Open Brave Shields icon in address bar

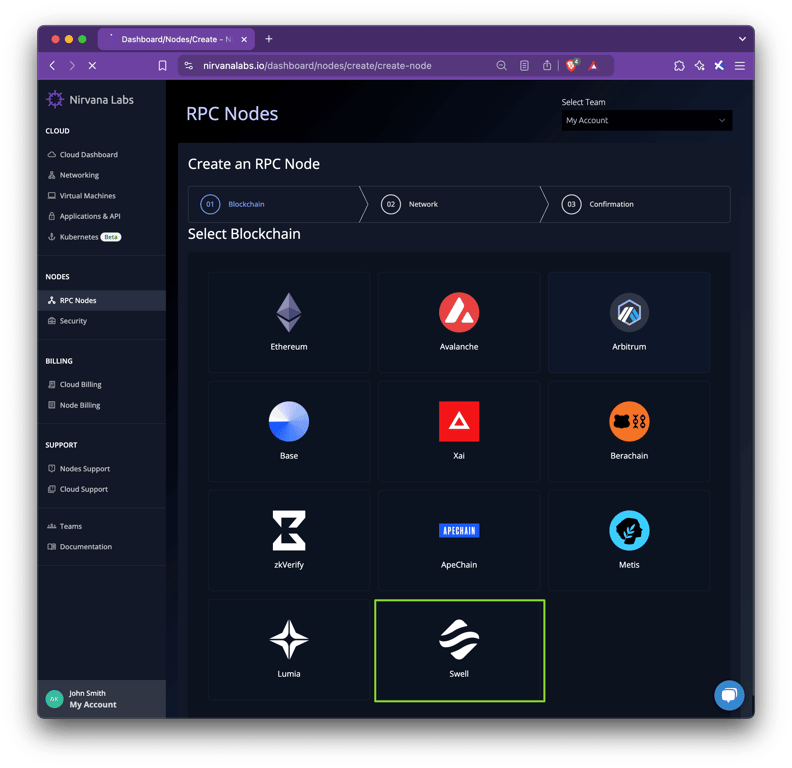coord(571,65)
